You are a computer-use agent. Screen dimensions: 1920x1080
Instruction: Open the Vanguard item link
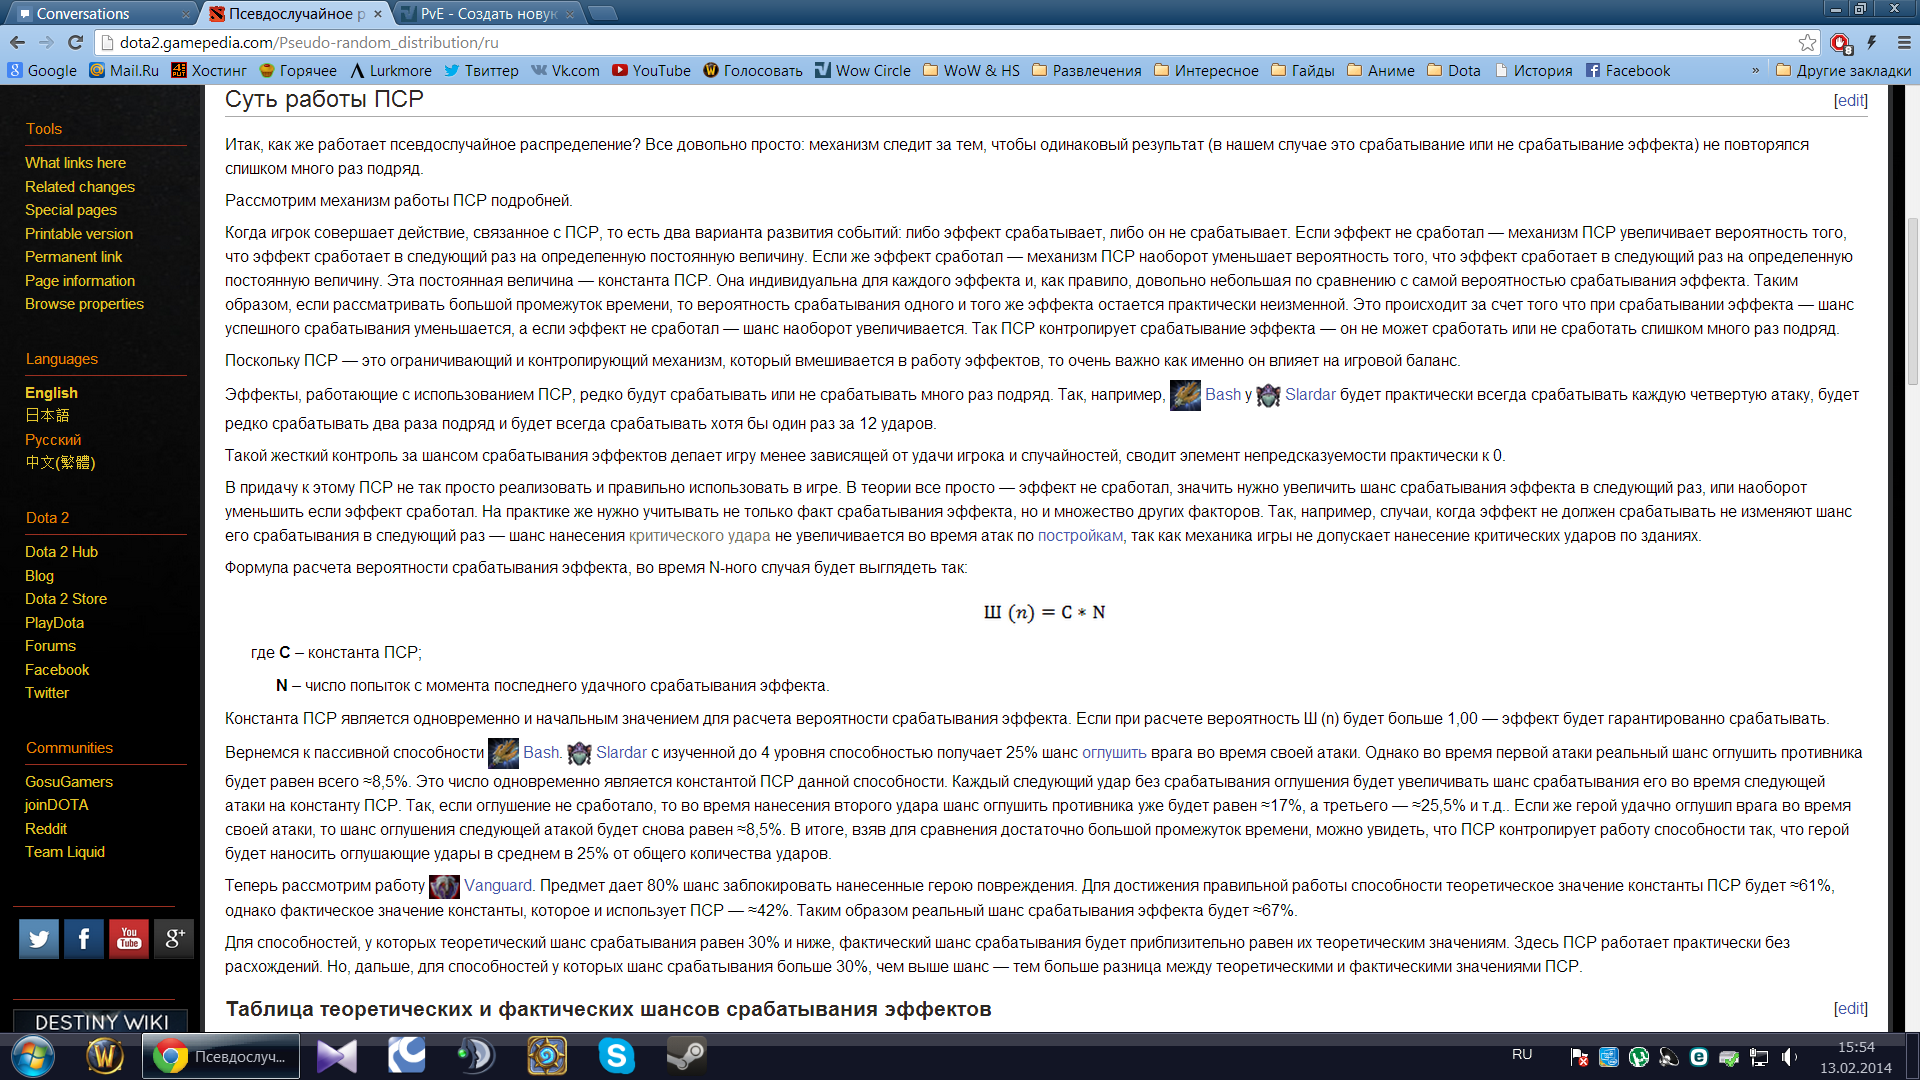point(498,886)
